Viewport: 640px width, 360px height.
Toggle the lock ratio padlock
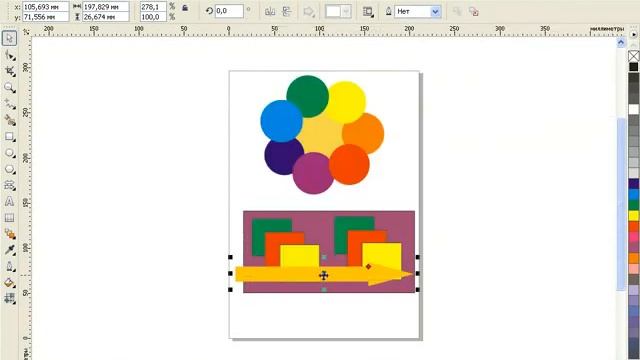pos(185,7)
